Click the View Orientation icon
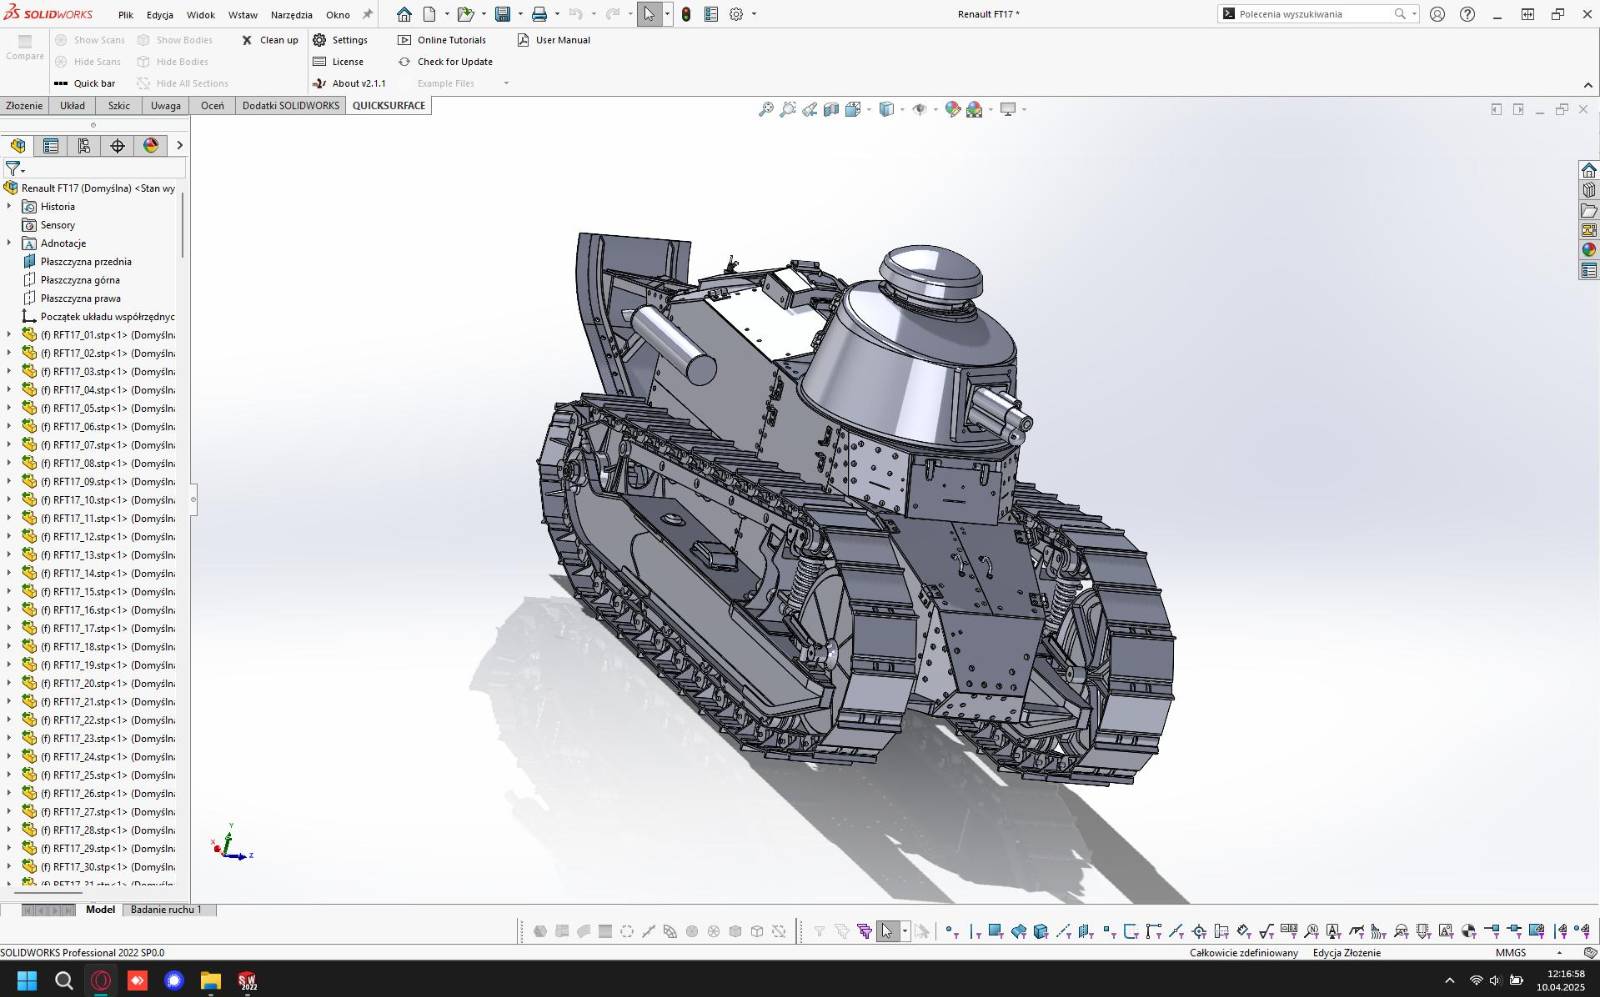Viewport: 1600px width, 997px height. 852,109
